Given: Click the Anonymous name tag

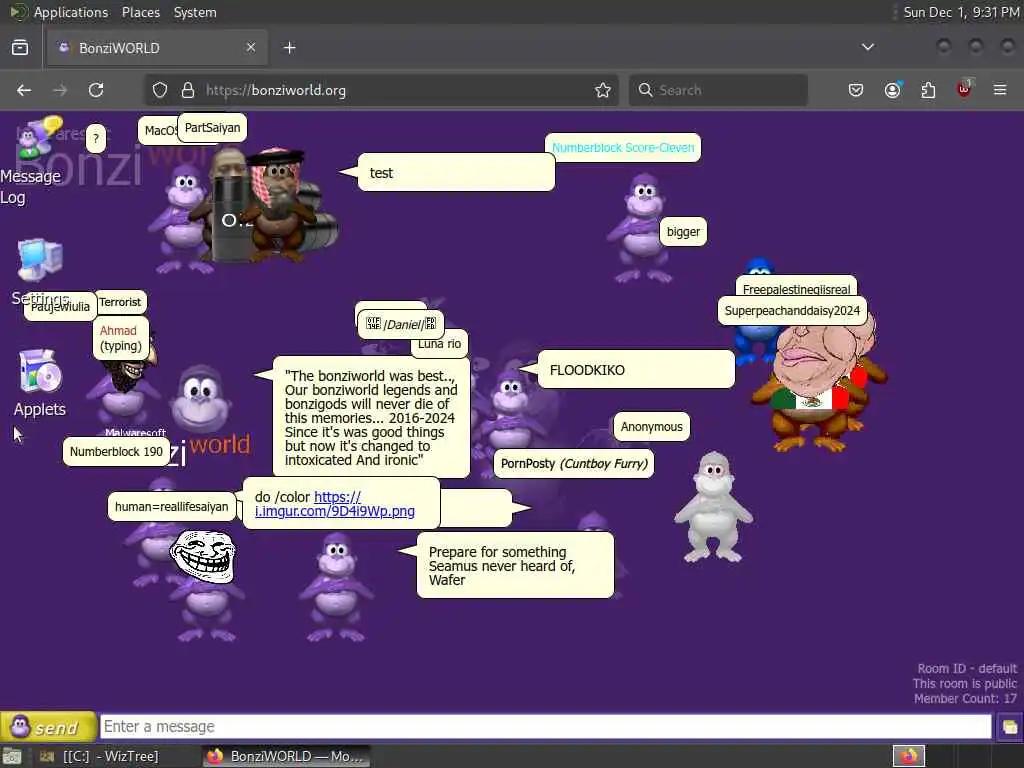Looking at the screenshot, I should tap(651, 426).
